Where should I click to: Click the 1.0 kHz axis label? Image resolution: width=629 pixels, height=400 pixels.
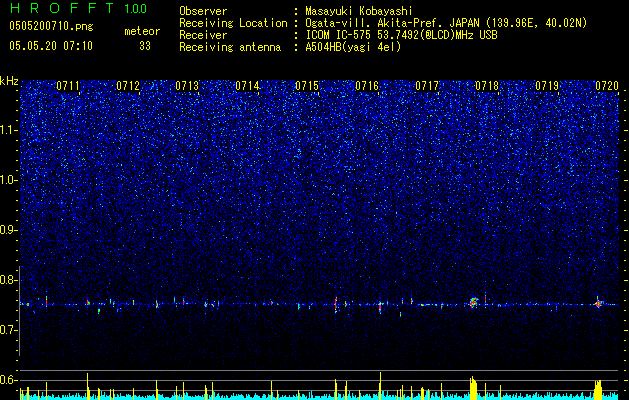tap(8, 180)
